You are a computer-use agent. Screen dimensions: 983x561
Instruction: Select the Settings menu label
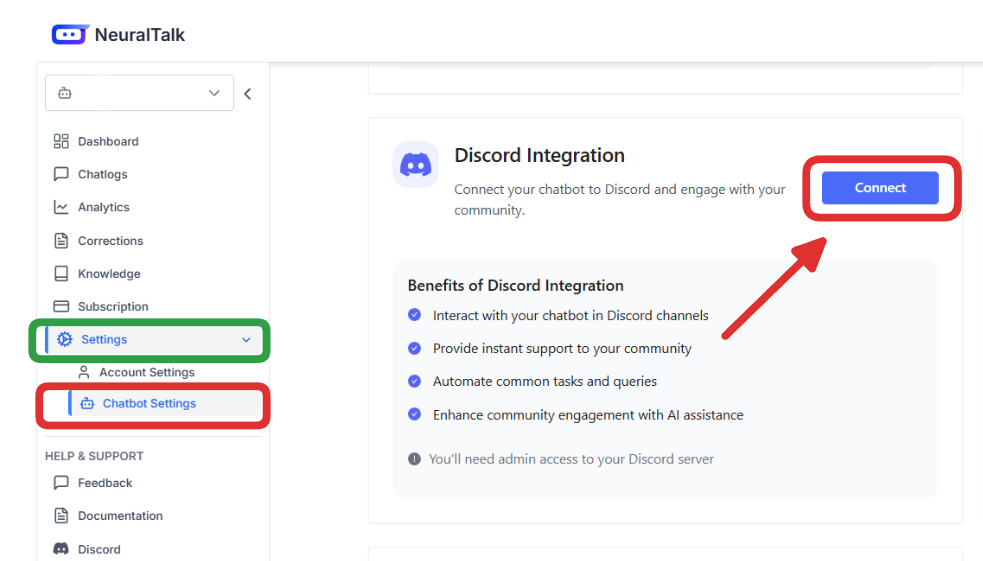[x=104, y=339]
